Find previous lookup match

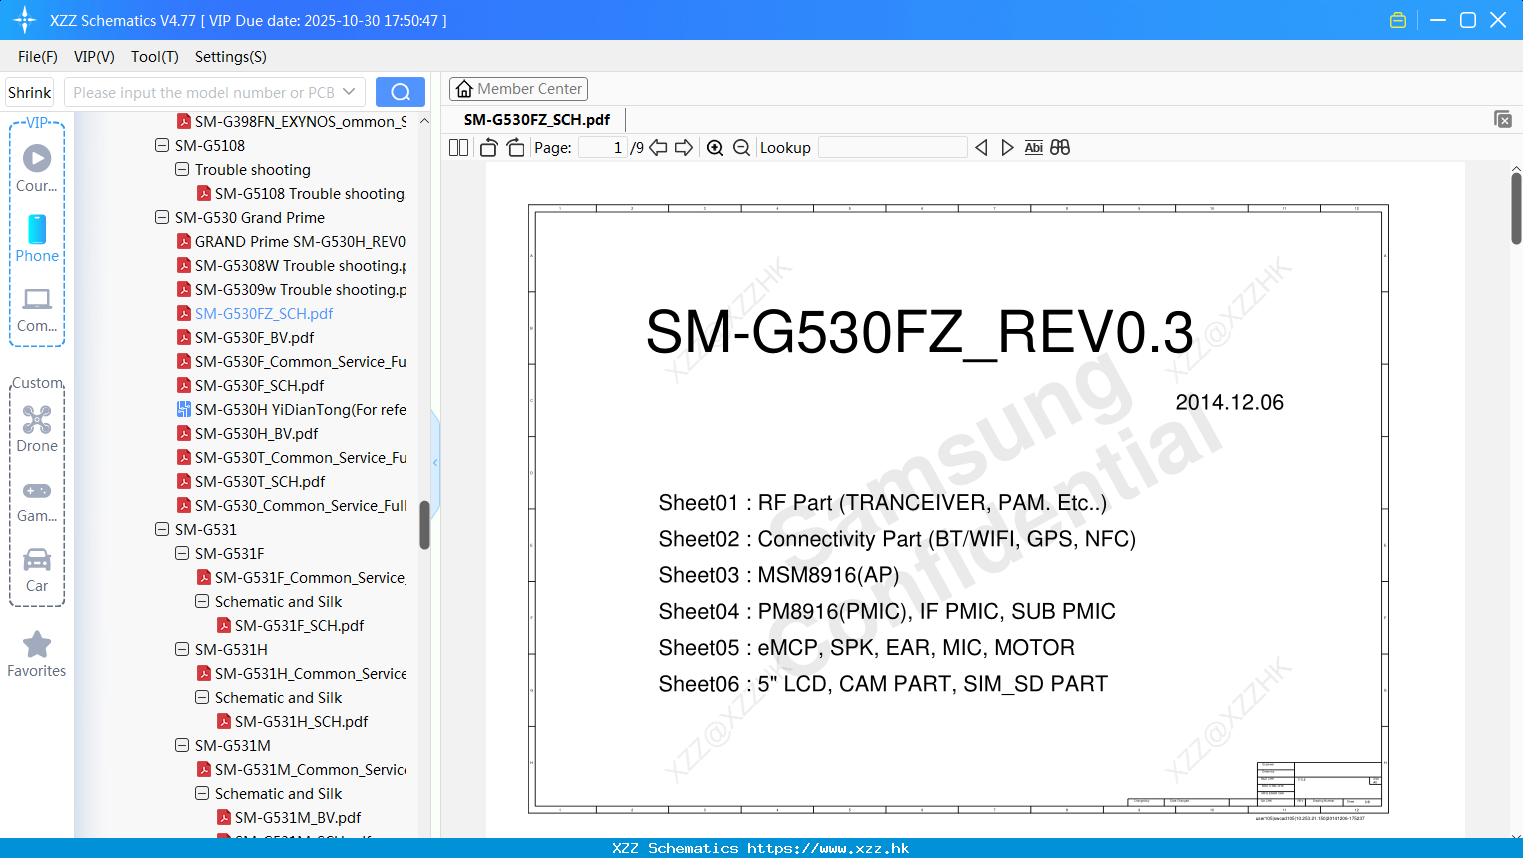tap(981, 147)
